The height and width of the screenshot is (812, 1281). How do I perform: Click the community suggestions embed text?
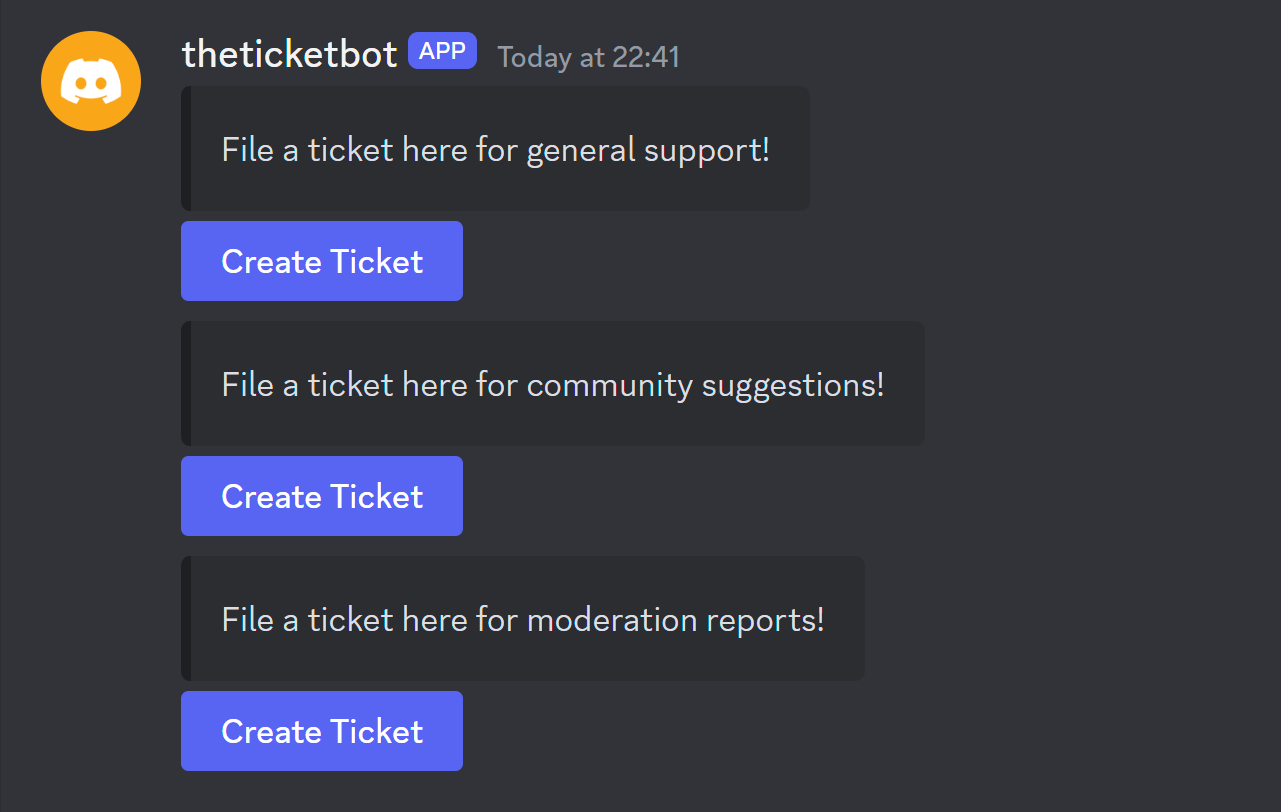pos(552,383)
